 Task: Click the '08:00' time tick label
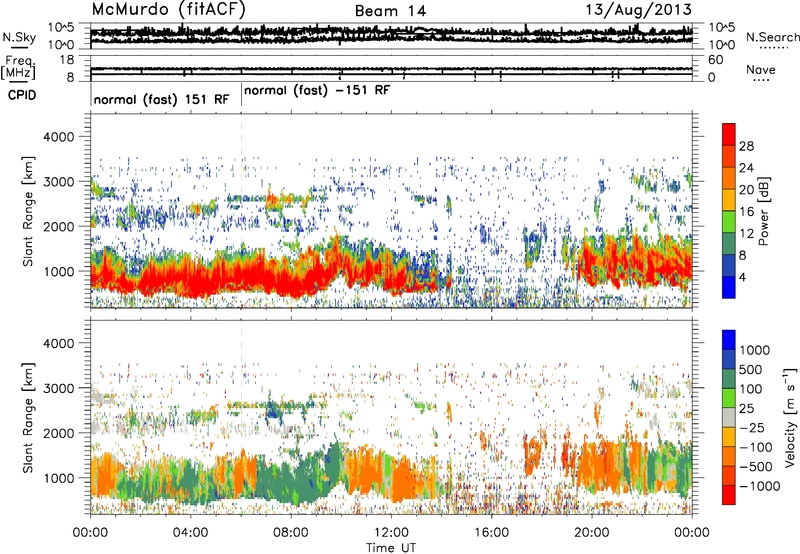[x=291, y=533]
